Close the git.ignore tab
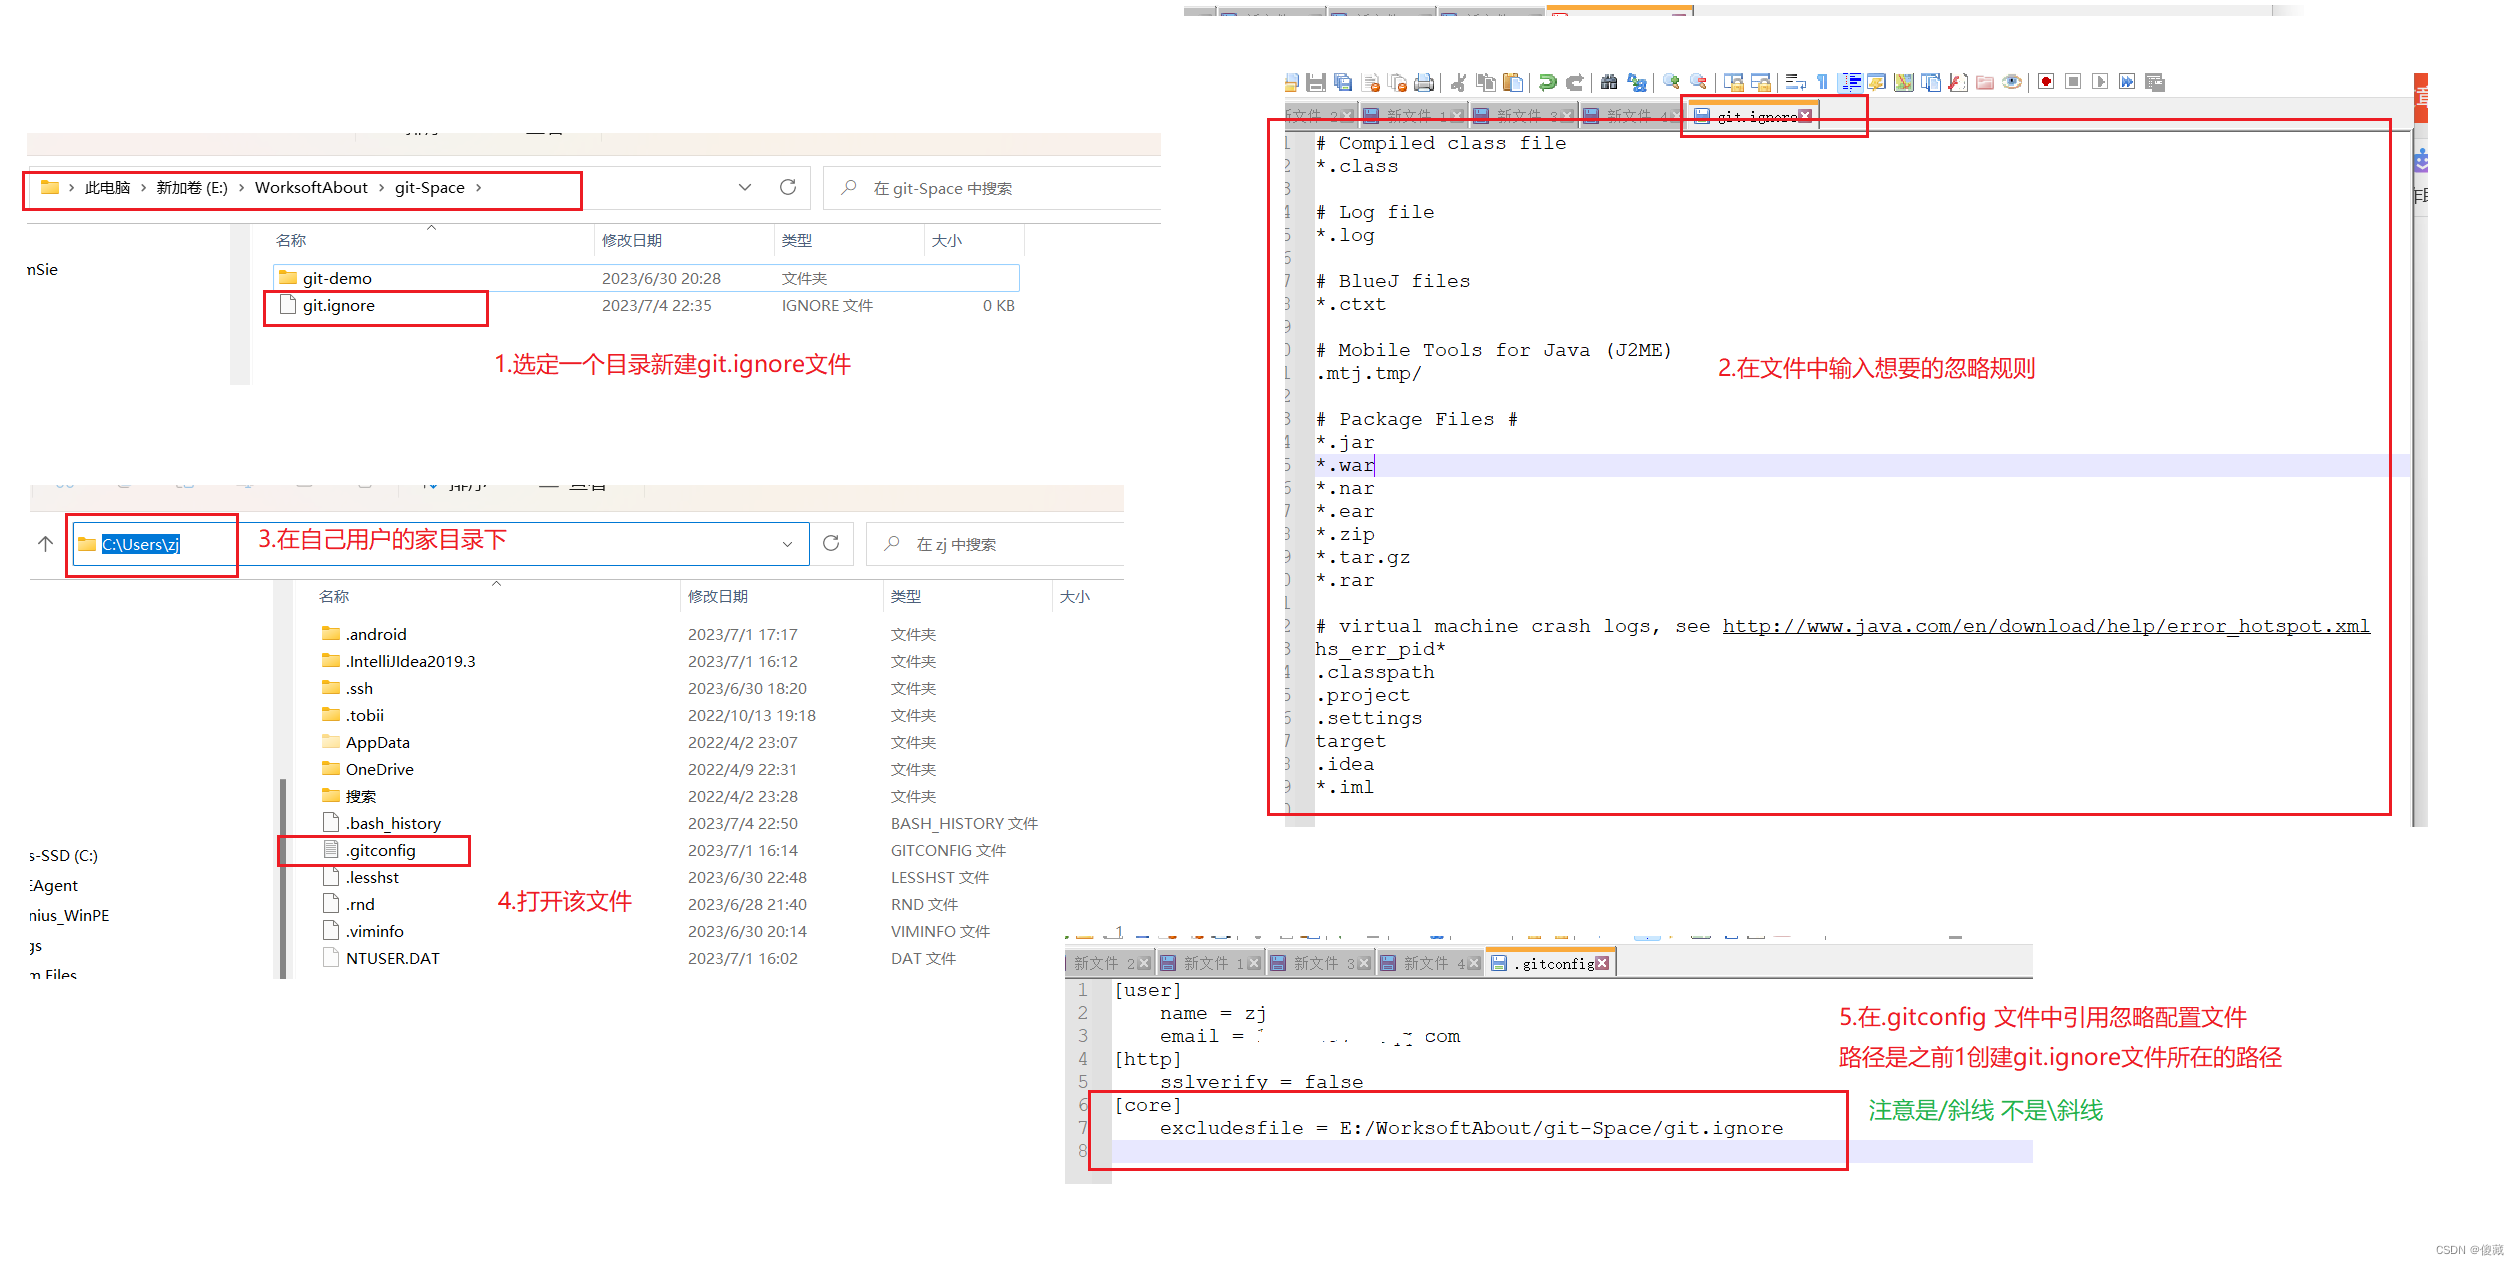The image size is (2519, 1265). (x=1805, y=116)
